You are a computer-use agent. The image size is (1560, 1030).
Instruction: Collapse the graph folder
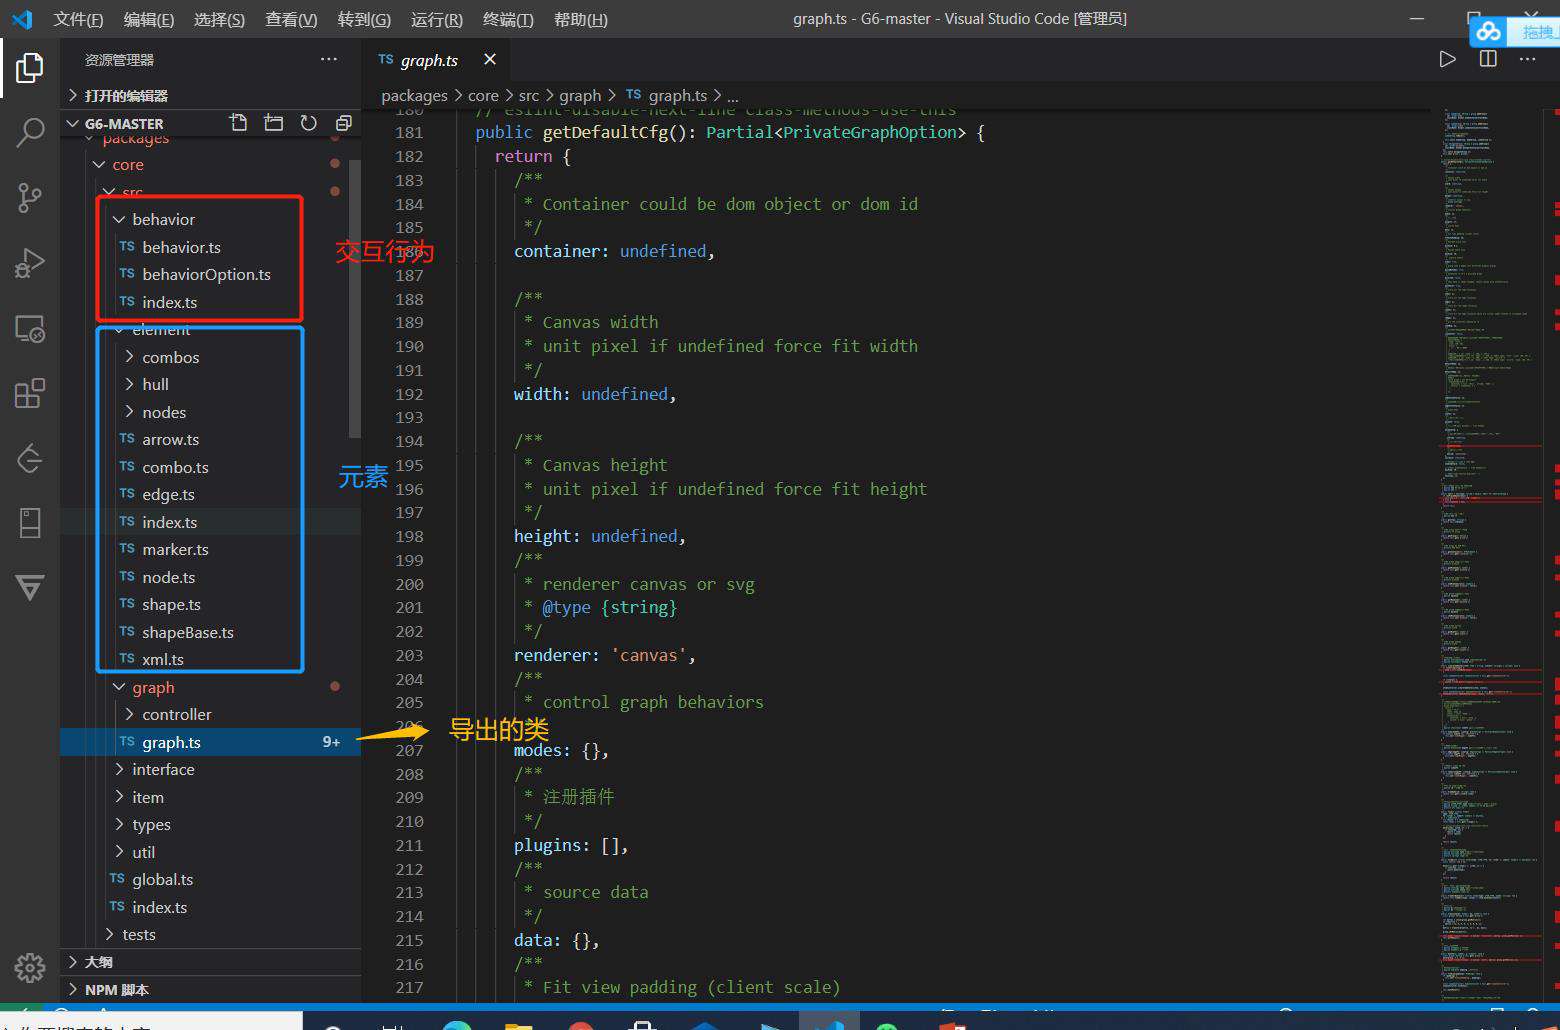(210, 687)
